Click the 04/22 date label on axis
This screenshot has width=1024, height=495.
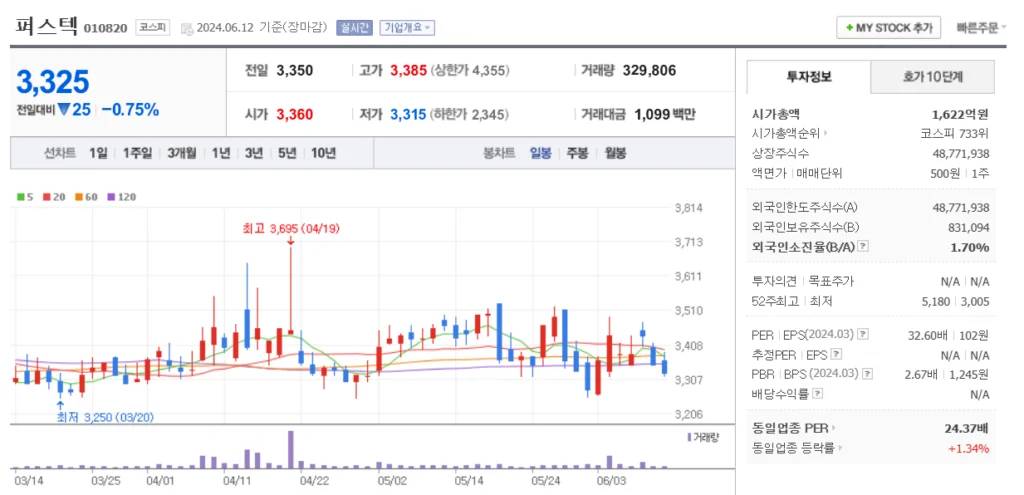point(313,481)
